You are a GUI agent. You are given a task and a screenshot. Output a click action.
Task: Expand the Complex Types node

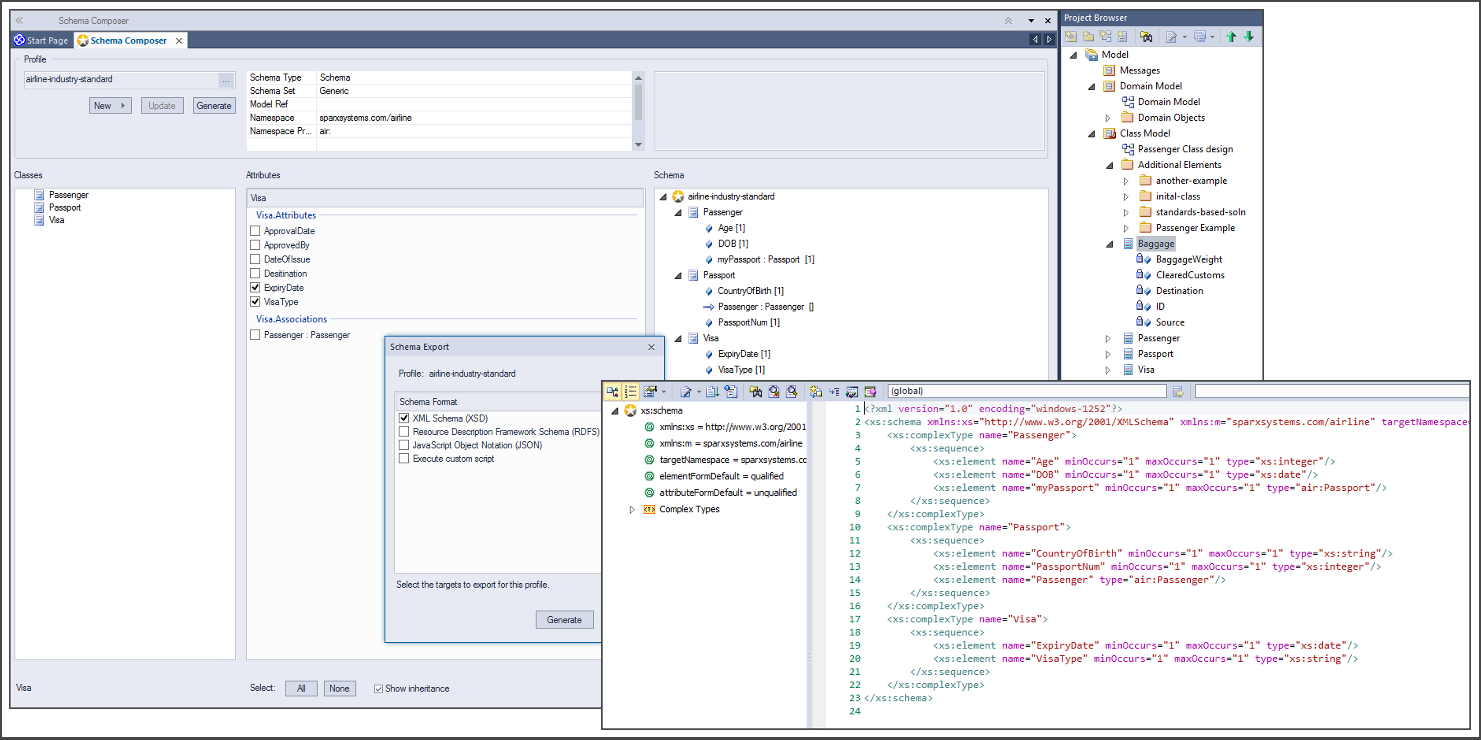click(x=632, y=509)
